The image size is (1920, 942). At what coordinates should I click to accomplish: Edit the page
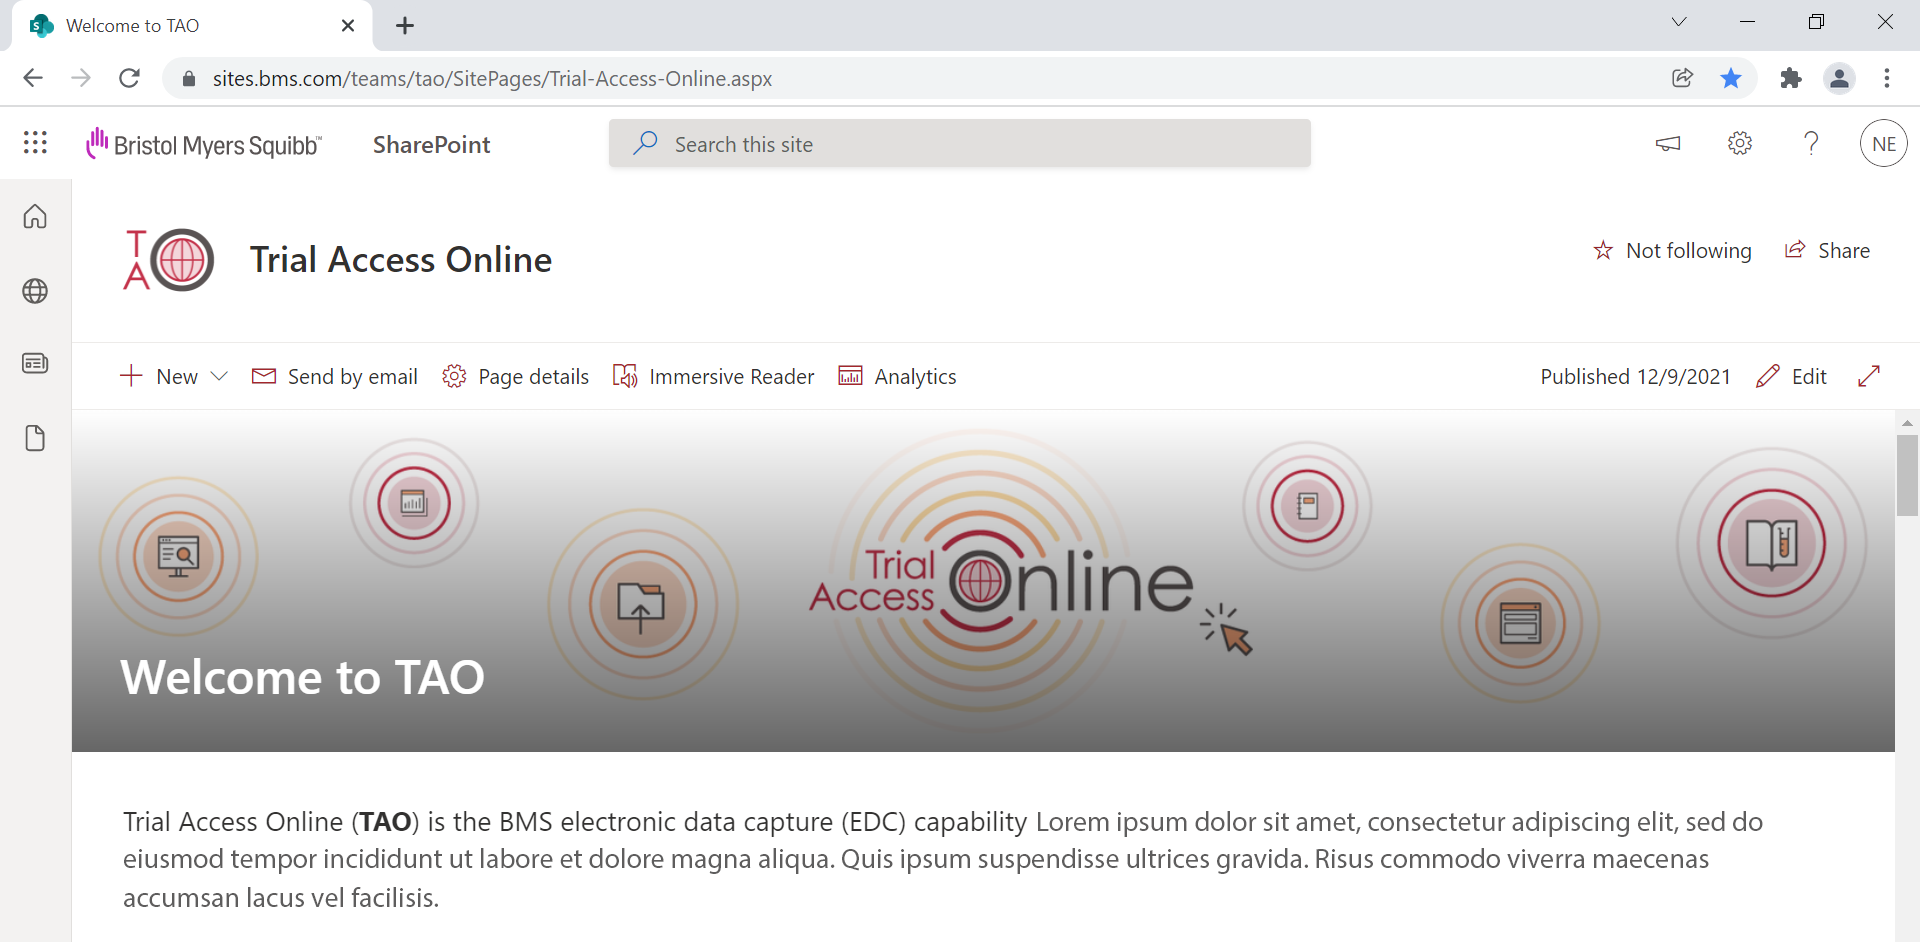pos(1791,377)
